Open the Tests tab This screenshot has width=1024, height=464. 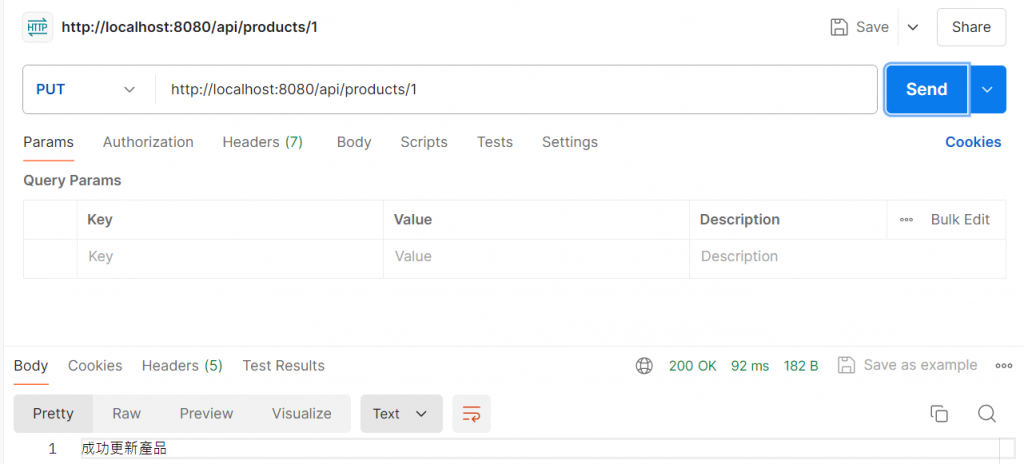tap(494, 142)
